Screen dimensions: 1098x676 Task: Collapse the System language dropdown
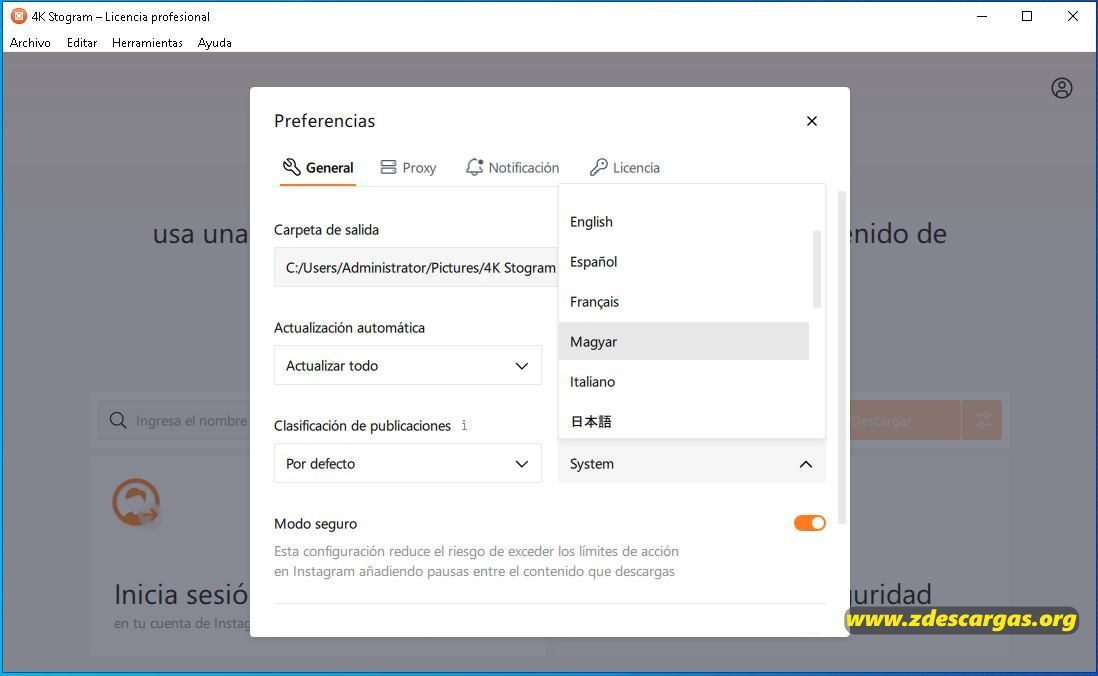(692, 464)
